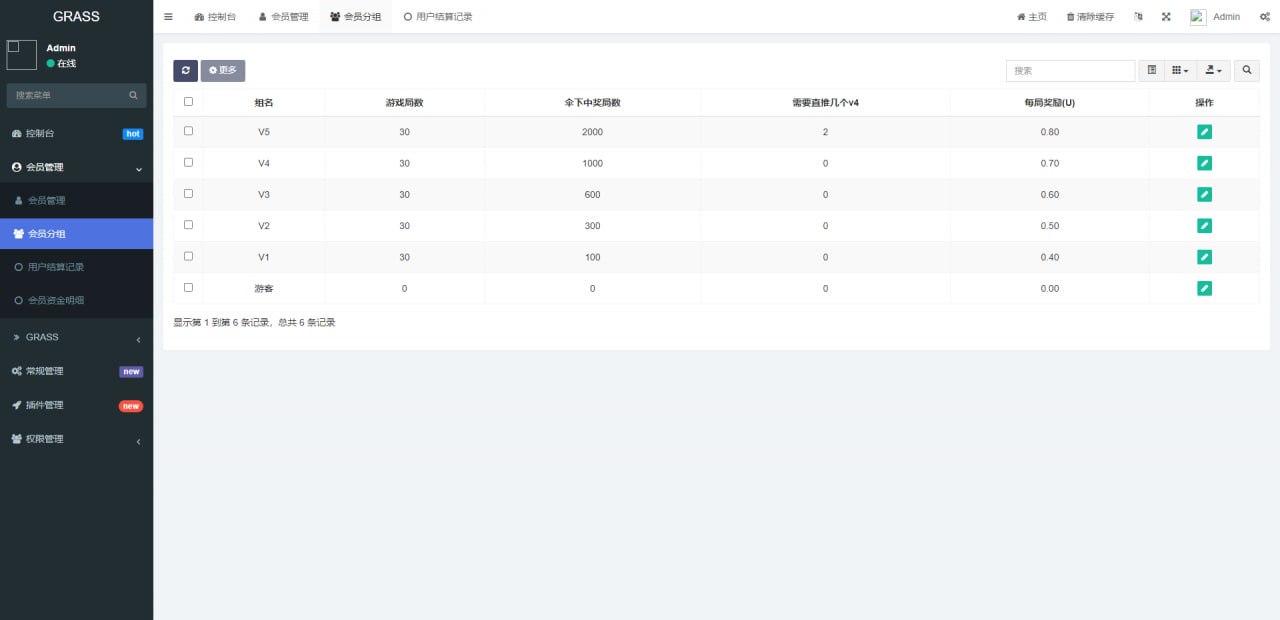
Task: Check the select-all checkbox in header
Action: (x=188, y=102)
